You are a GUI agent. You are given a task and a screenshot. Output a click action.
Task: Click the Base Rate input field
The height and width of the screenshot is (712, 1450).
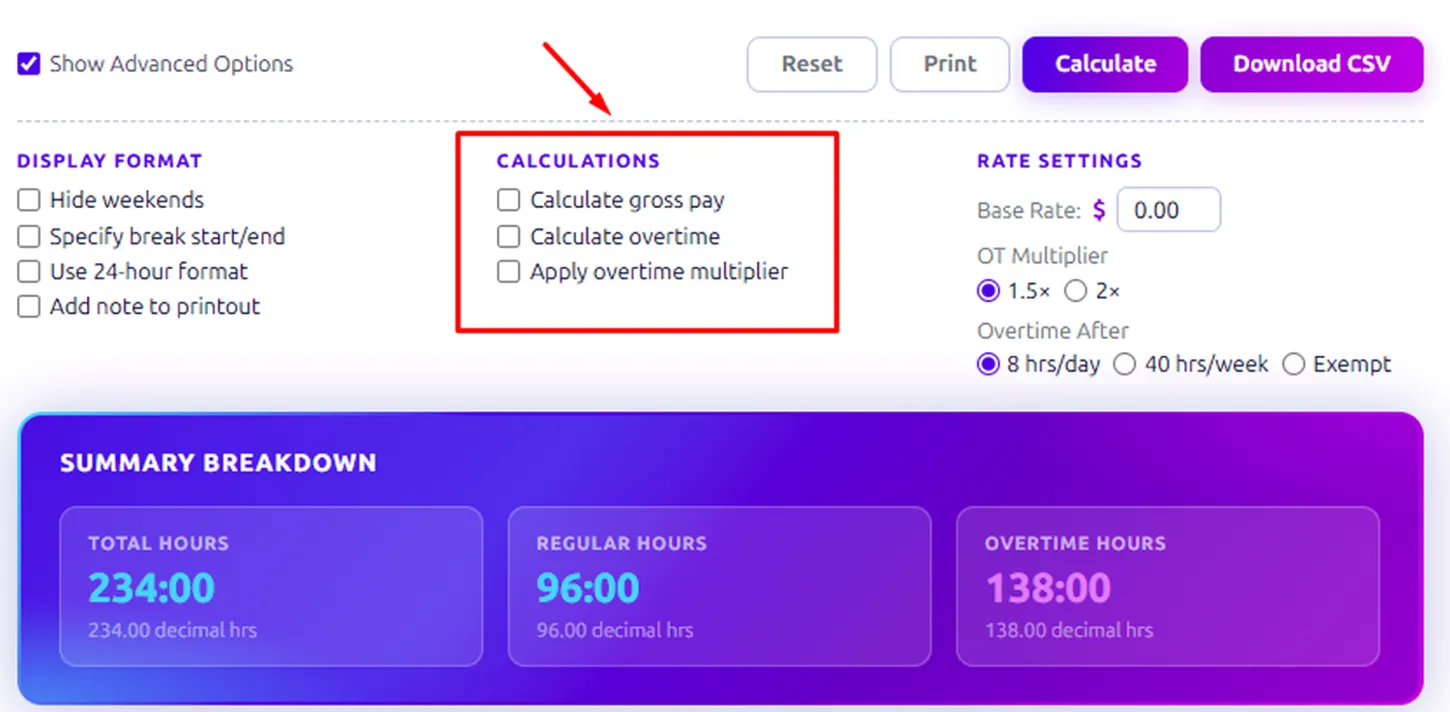click(1168, 210)
